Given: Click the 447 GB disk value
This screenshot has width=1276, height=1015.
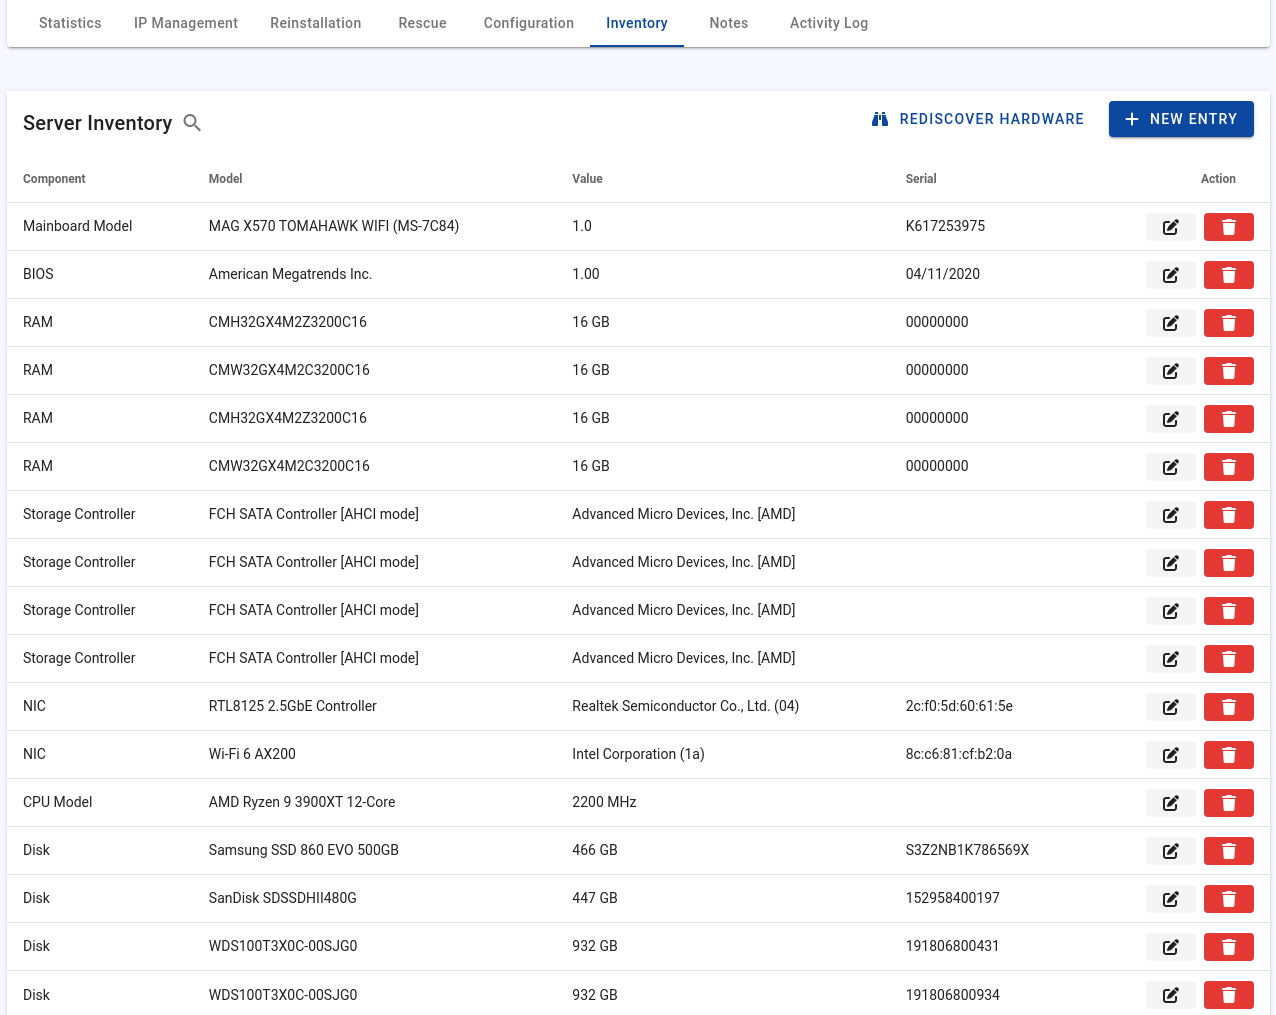Looking at the screenshot, I should pos(595,898).
